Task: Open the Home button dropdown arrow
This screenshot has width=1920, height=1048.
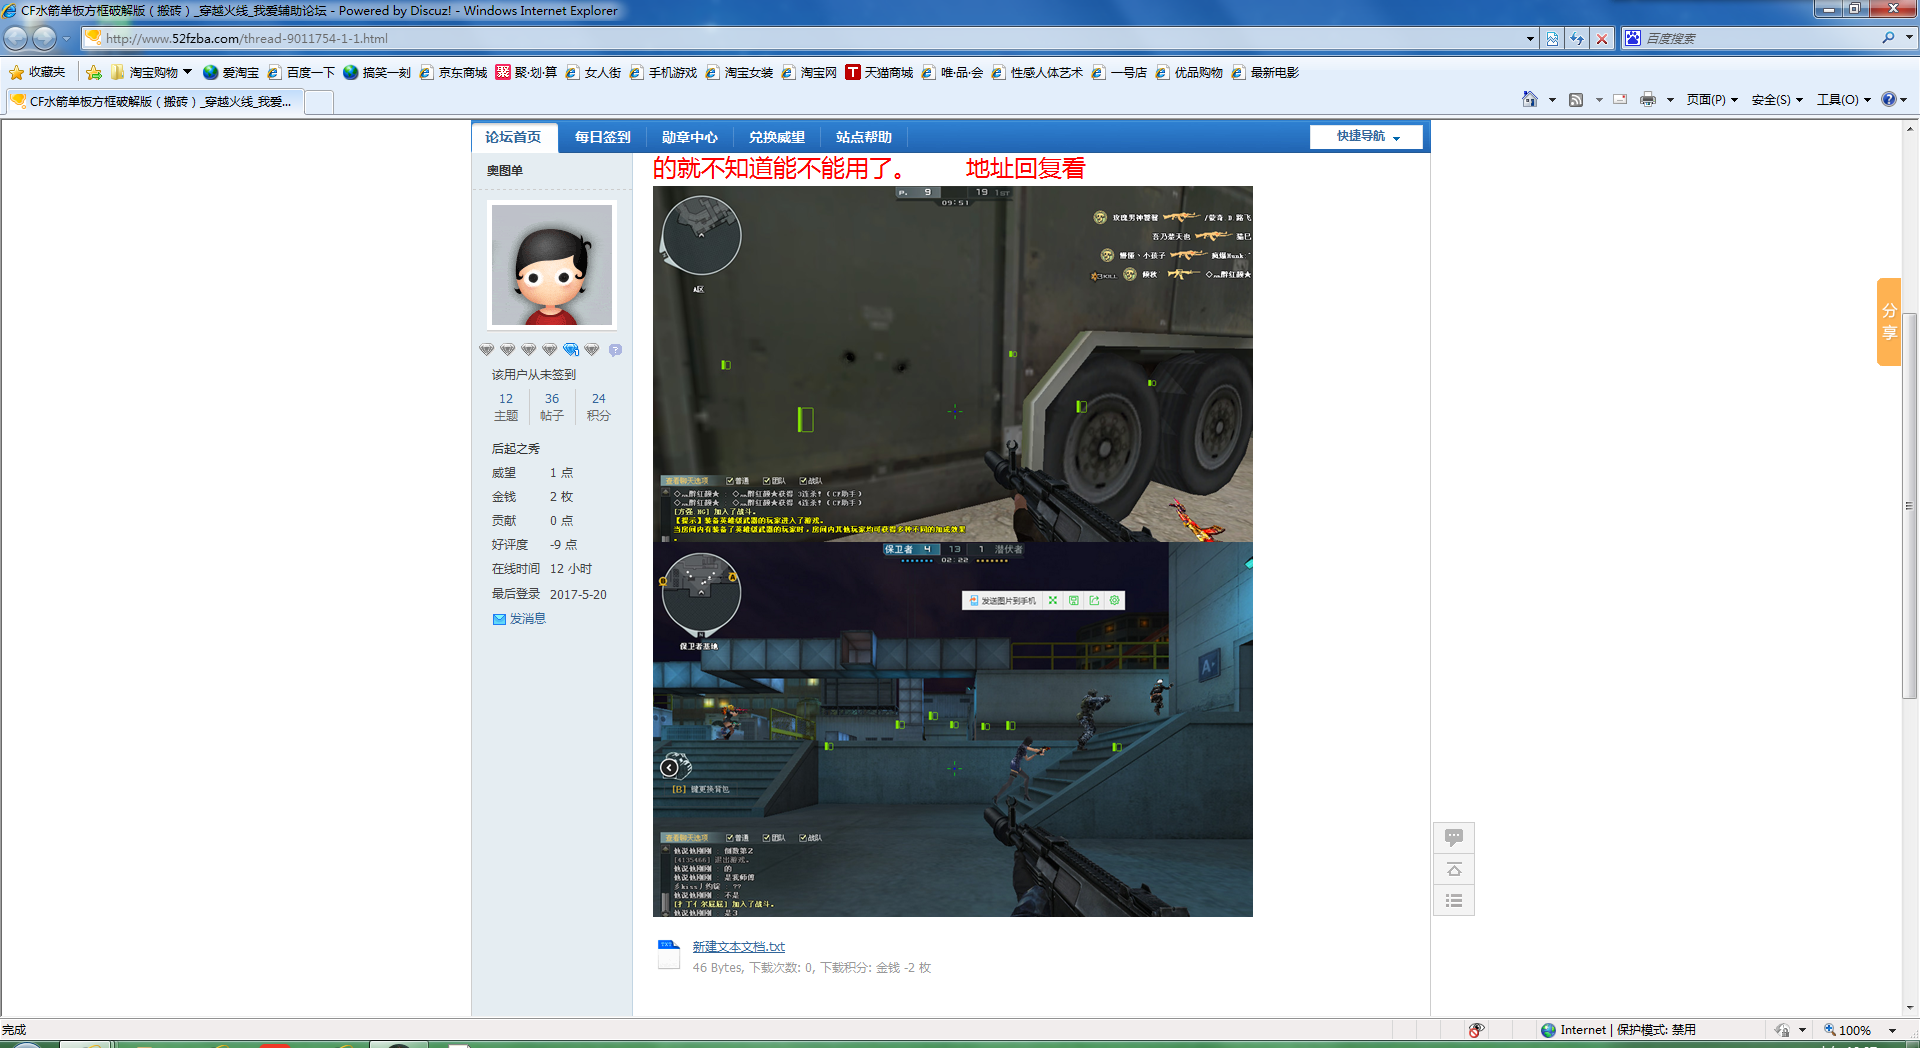Action: click(1552, 100)
